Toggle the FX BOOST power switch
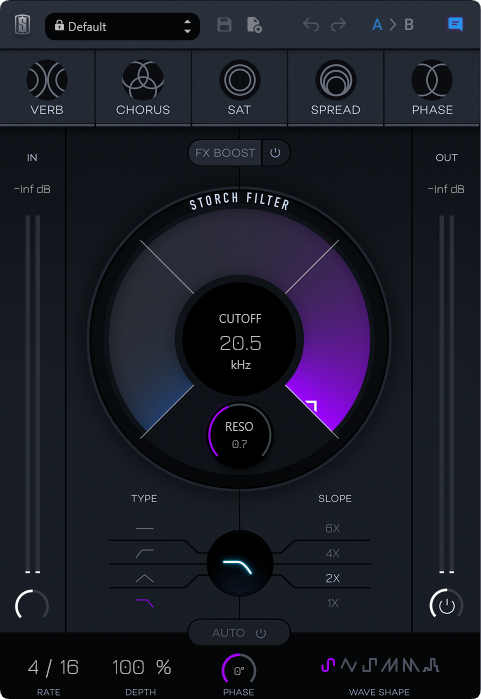 point(275,153)
